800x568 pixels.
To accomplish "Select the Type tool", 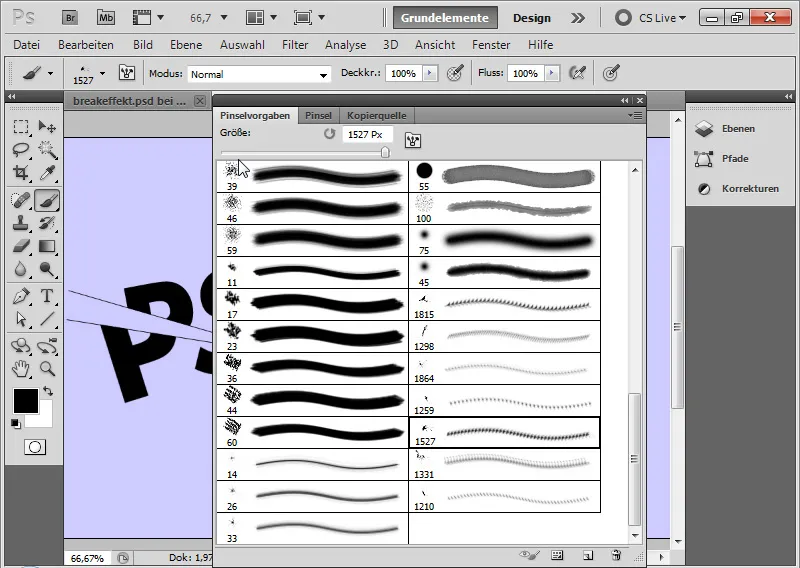I will pyautogui.click(x=47, y=296).
